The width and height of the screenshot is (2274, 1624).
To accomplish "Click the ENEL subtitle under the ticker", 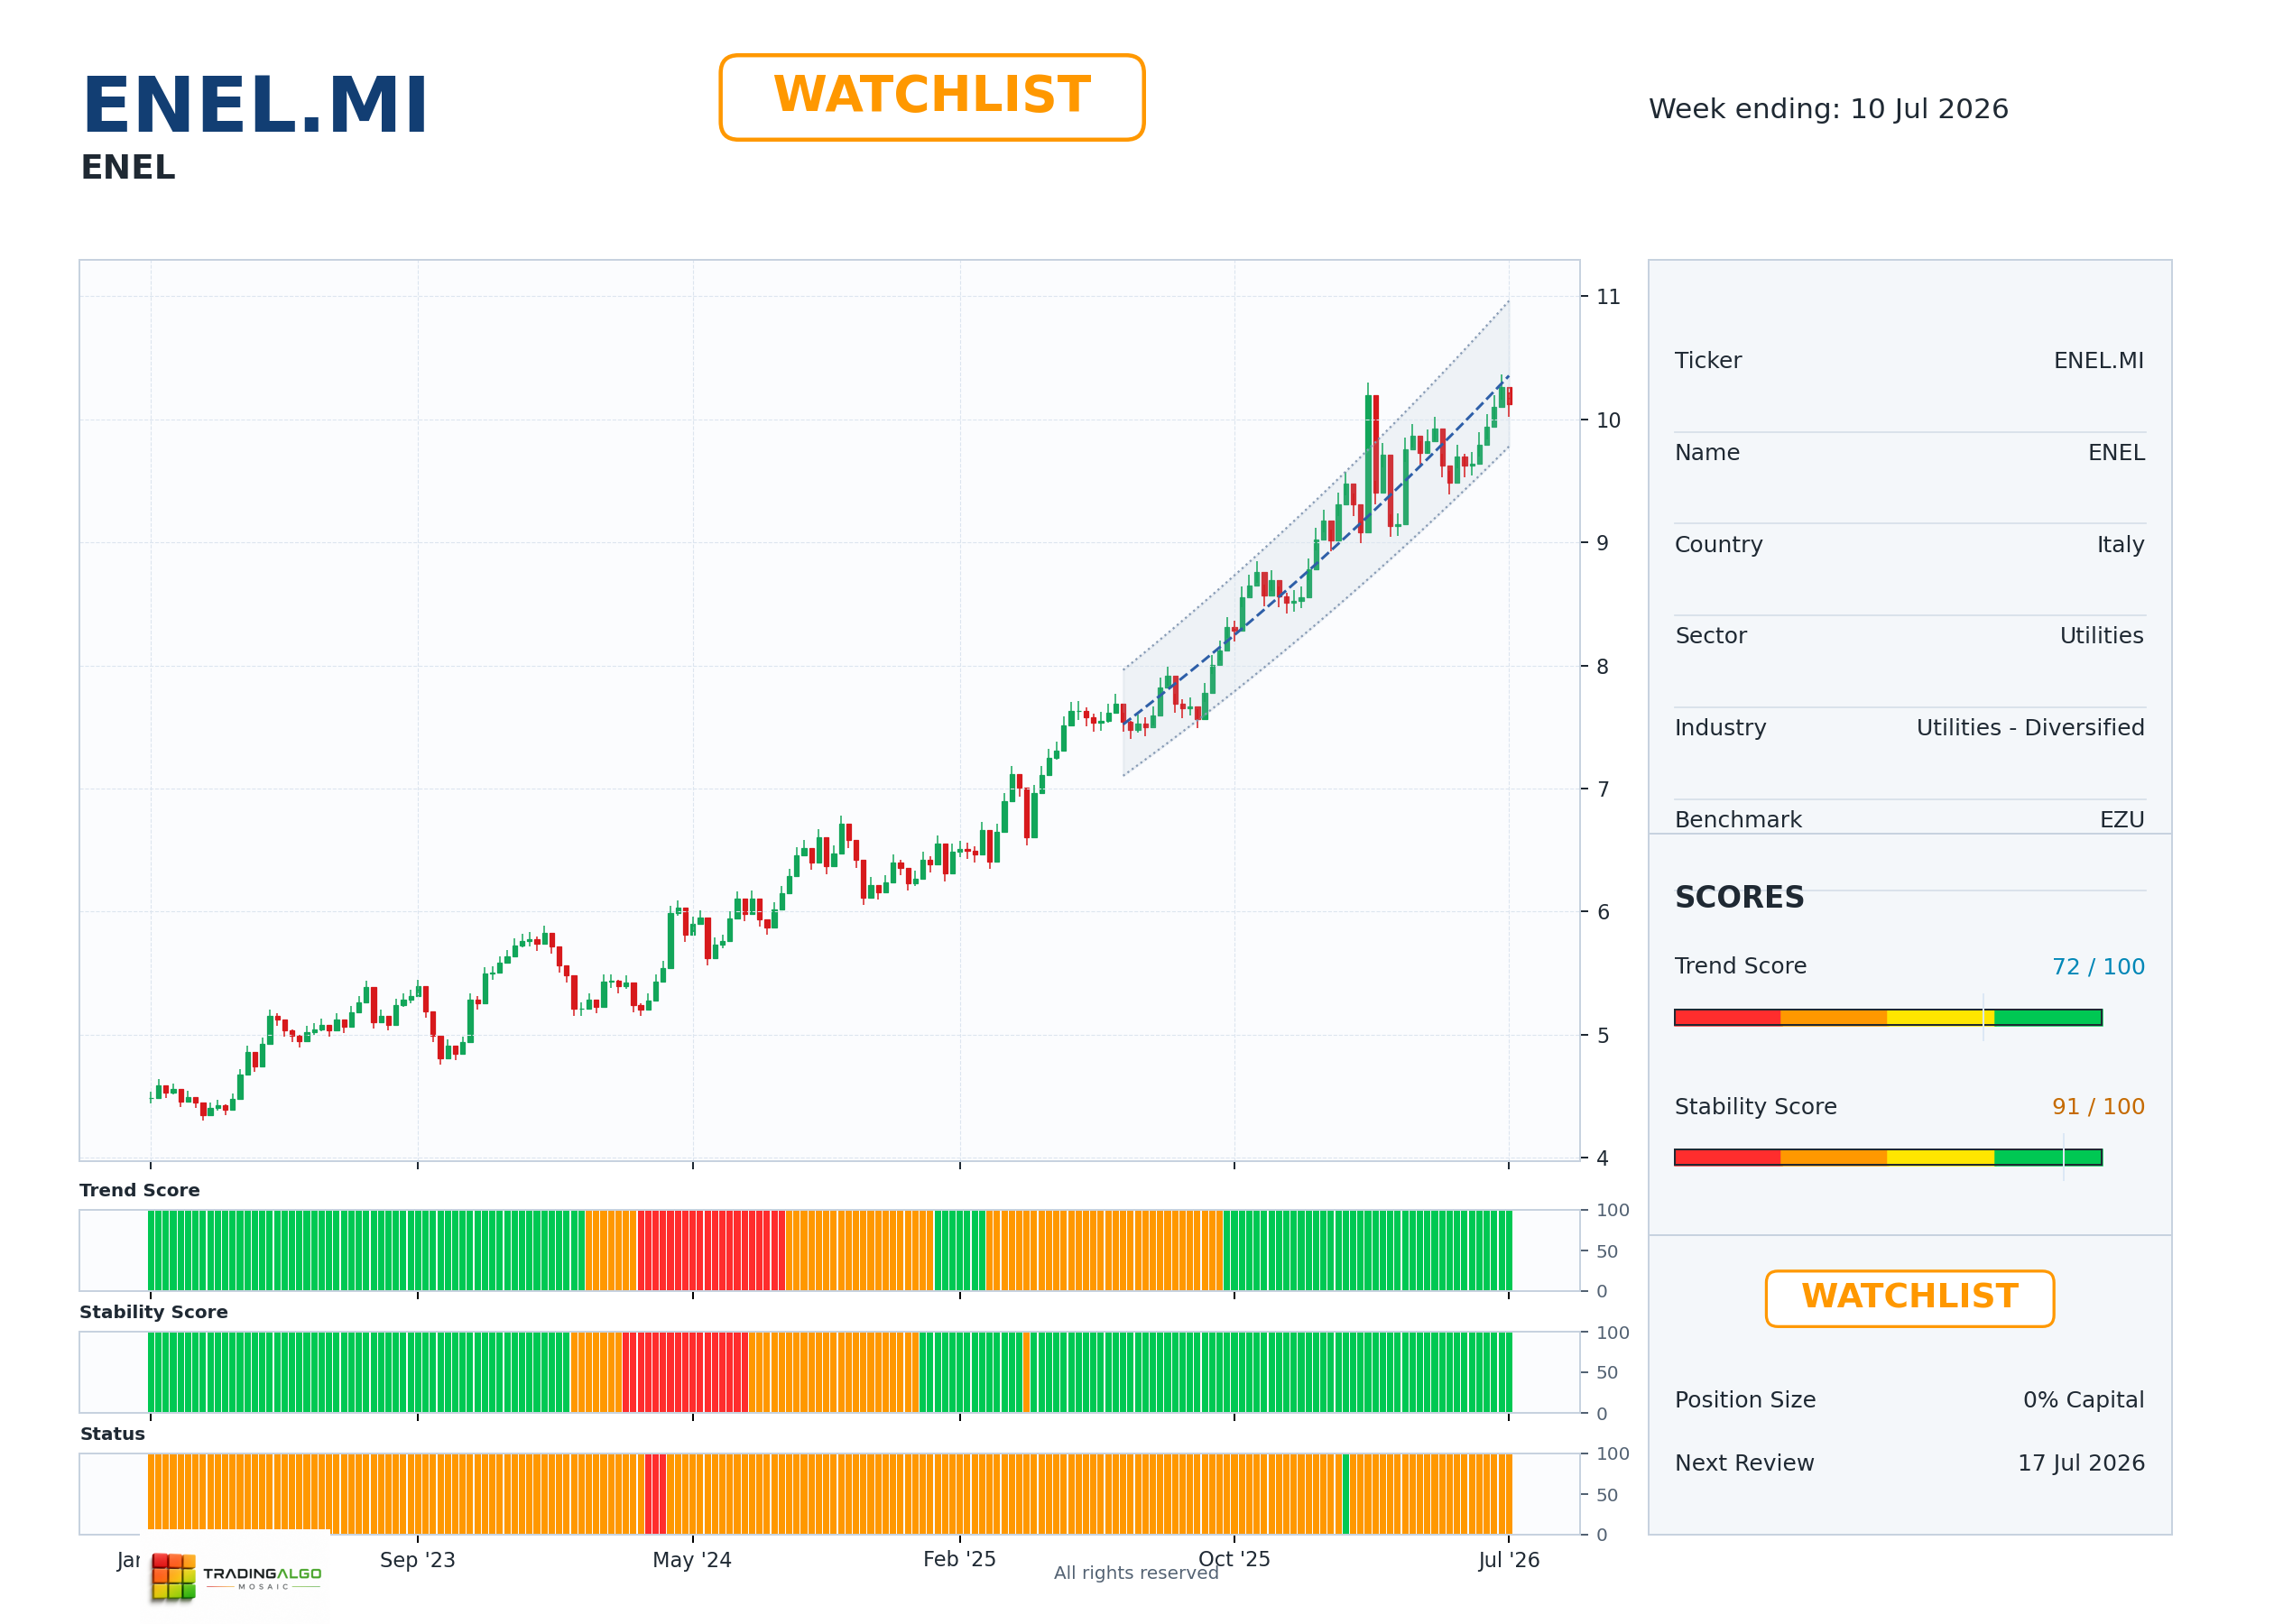I will click(128, 167).
